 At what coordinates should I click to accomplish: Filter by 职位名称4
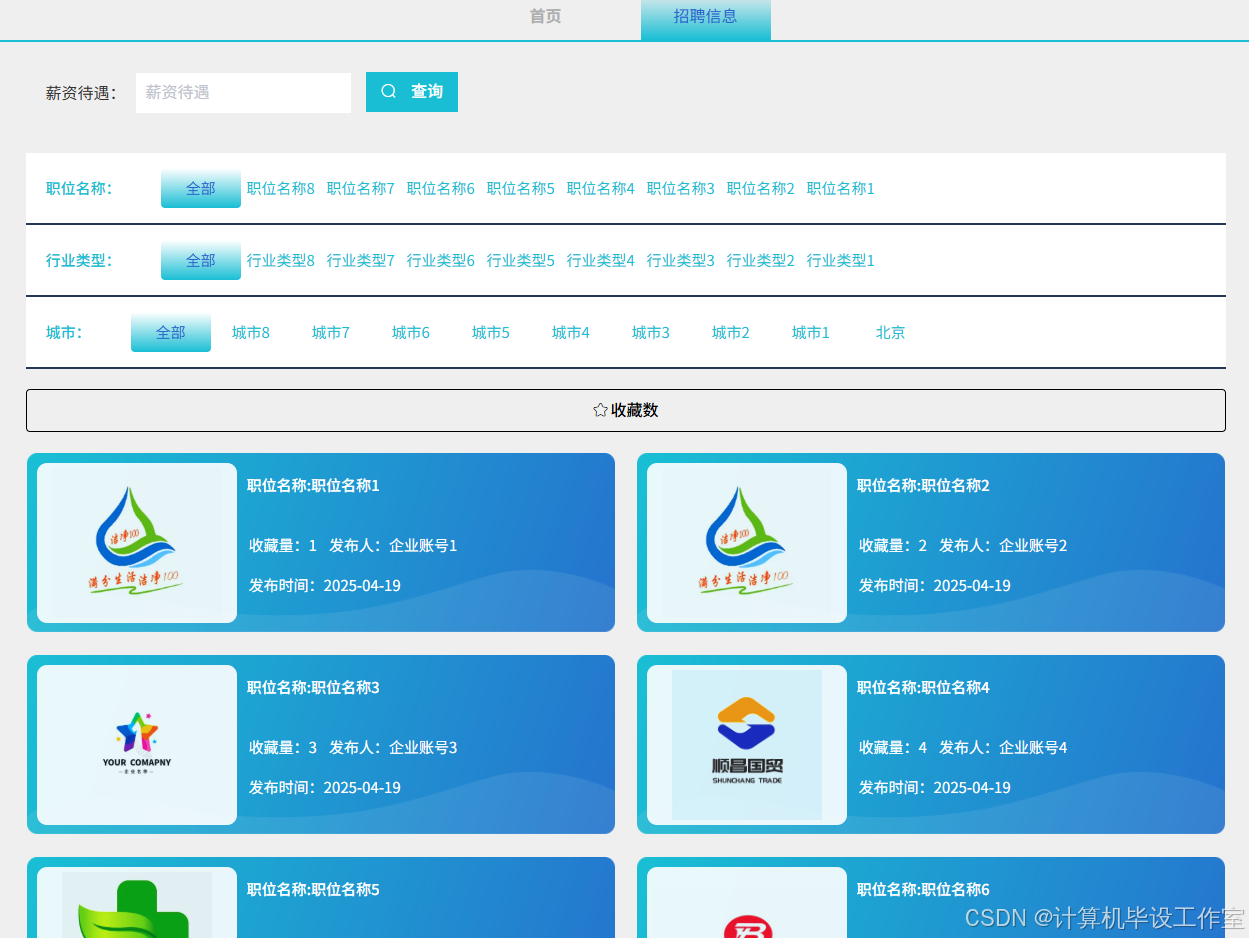click(601, 188)
